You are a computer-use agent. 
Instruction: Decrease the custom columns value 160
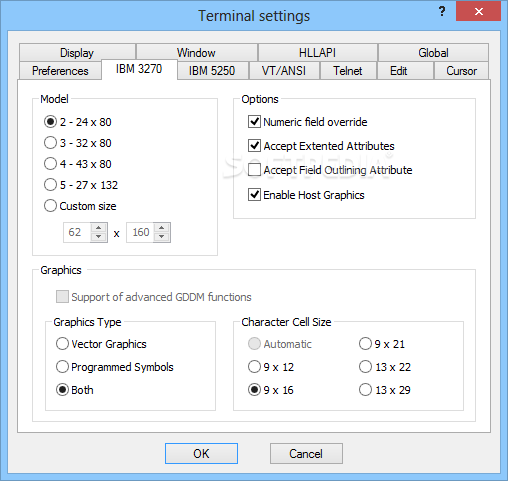click(x=162, y=237)
